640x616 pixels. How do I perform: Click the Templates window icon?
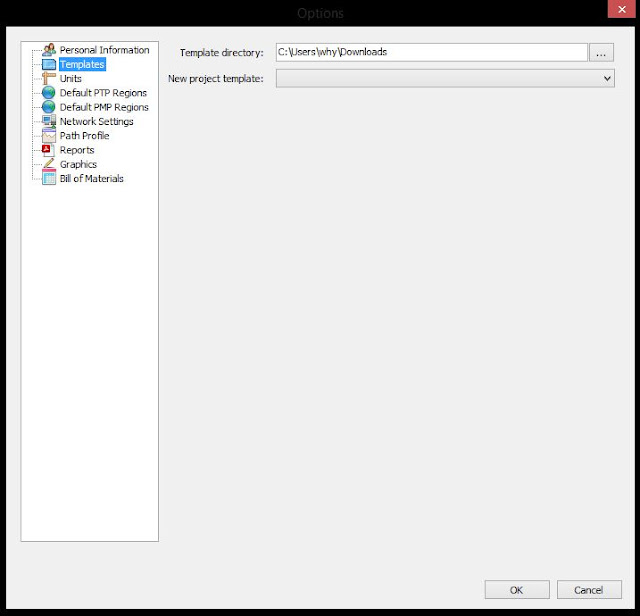click(x=49, y=64)
